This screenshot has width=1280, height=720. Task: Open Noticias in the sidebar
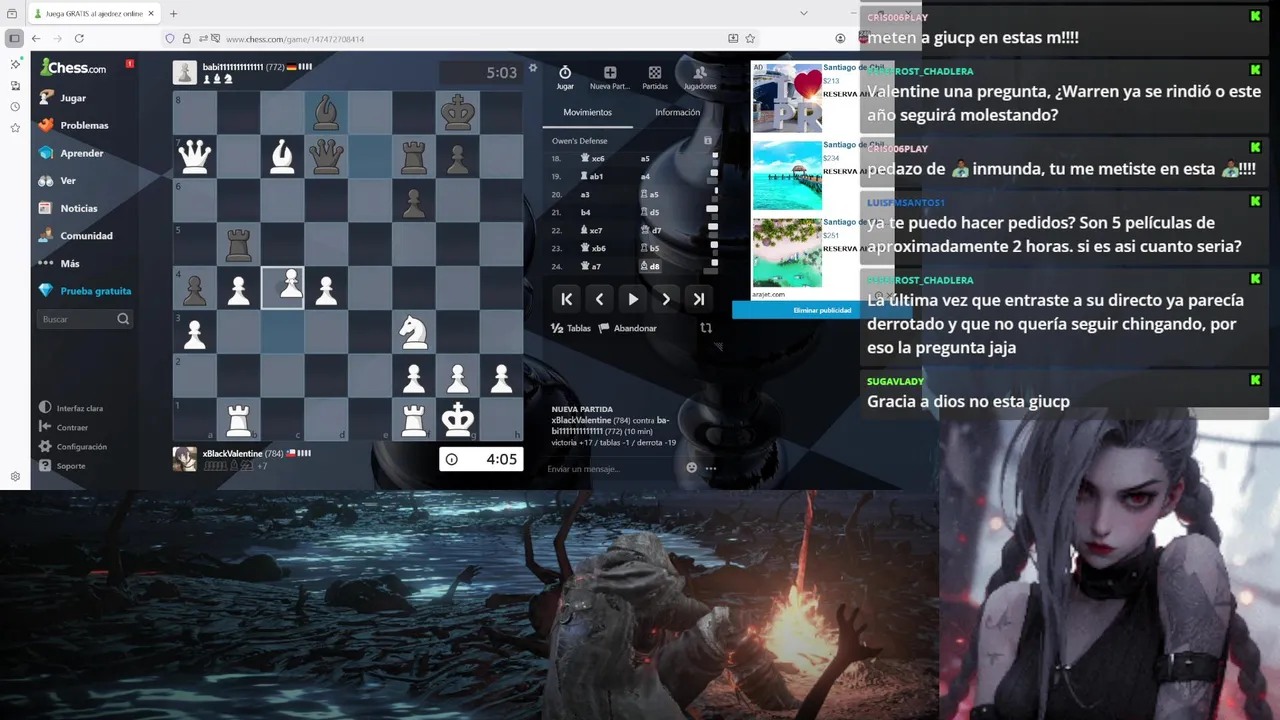pos(68,208)
